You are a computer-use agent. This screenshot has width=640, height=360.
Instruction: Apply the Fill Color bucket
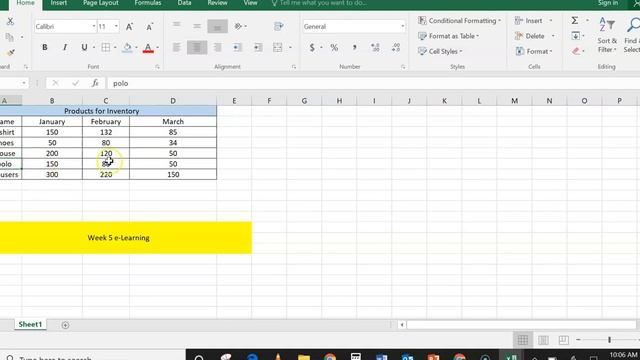click(x=127, y=47)
